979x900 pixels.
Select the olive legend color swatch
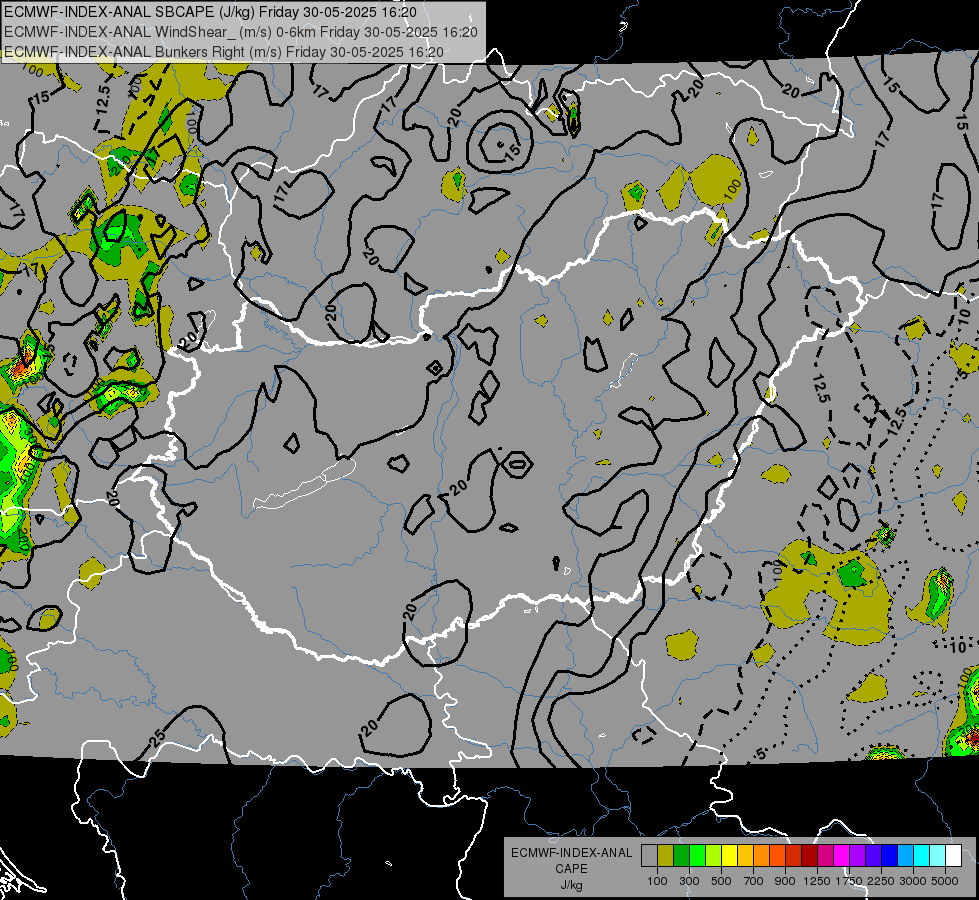click(x=666, y=856)
